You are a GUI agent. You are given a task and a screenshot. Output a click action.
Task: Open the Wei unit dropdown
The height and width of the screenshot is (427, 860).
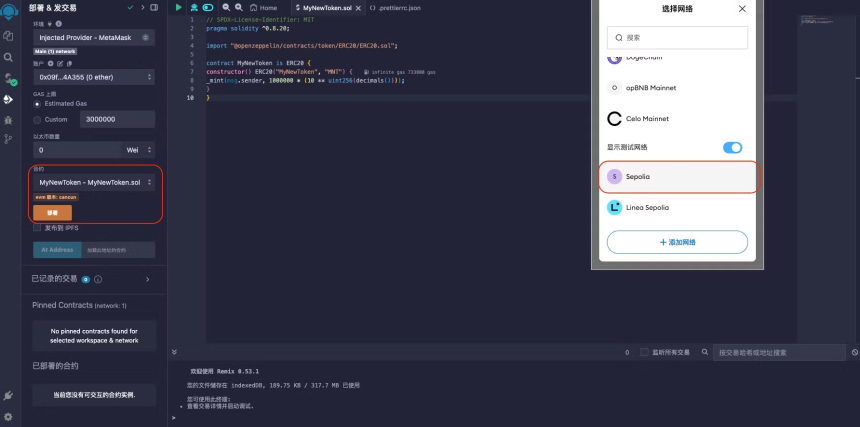point(138,150)
